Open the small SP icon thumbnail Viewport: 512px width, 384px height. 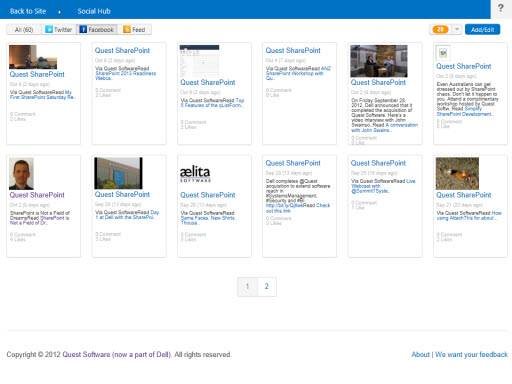click(443, 53)
